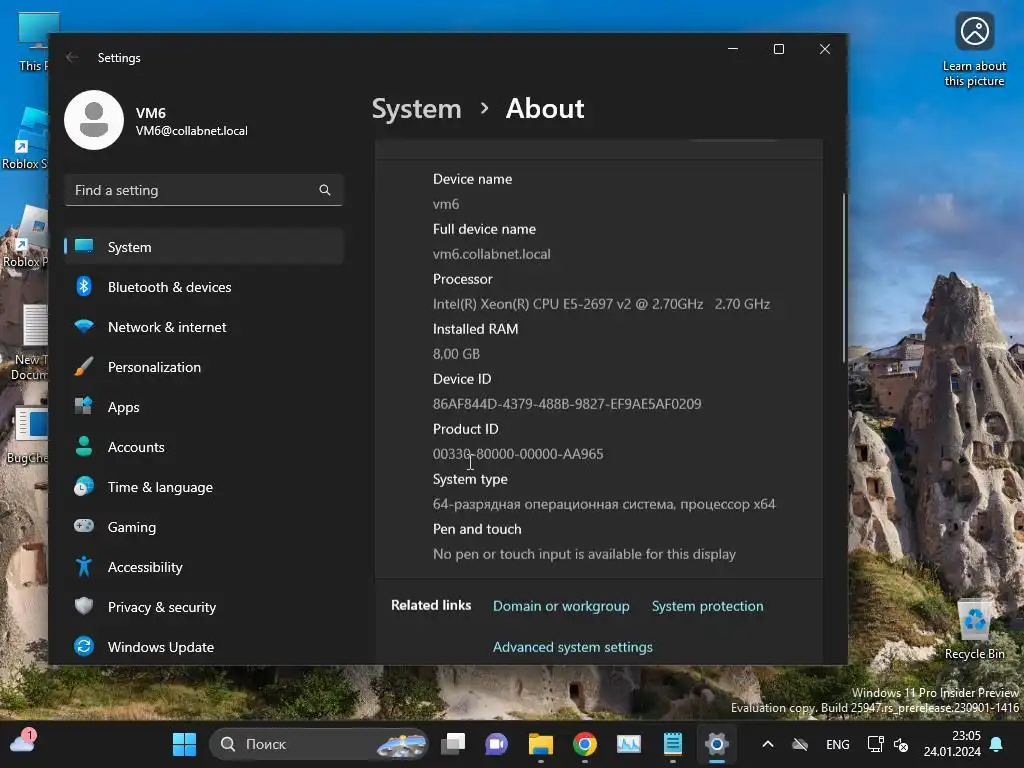Click the Settings gear on taskbar

716,744
